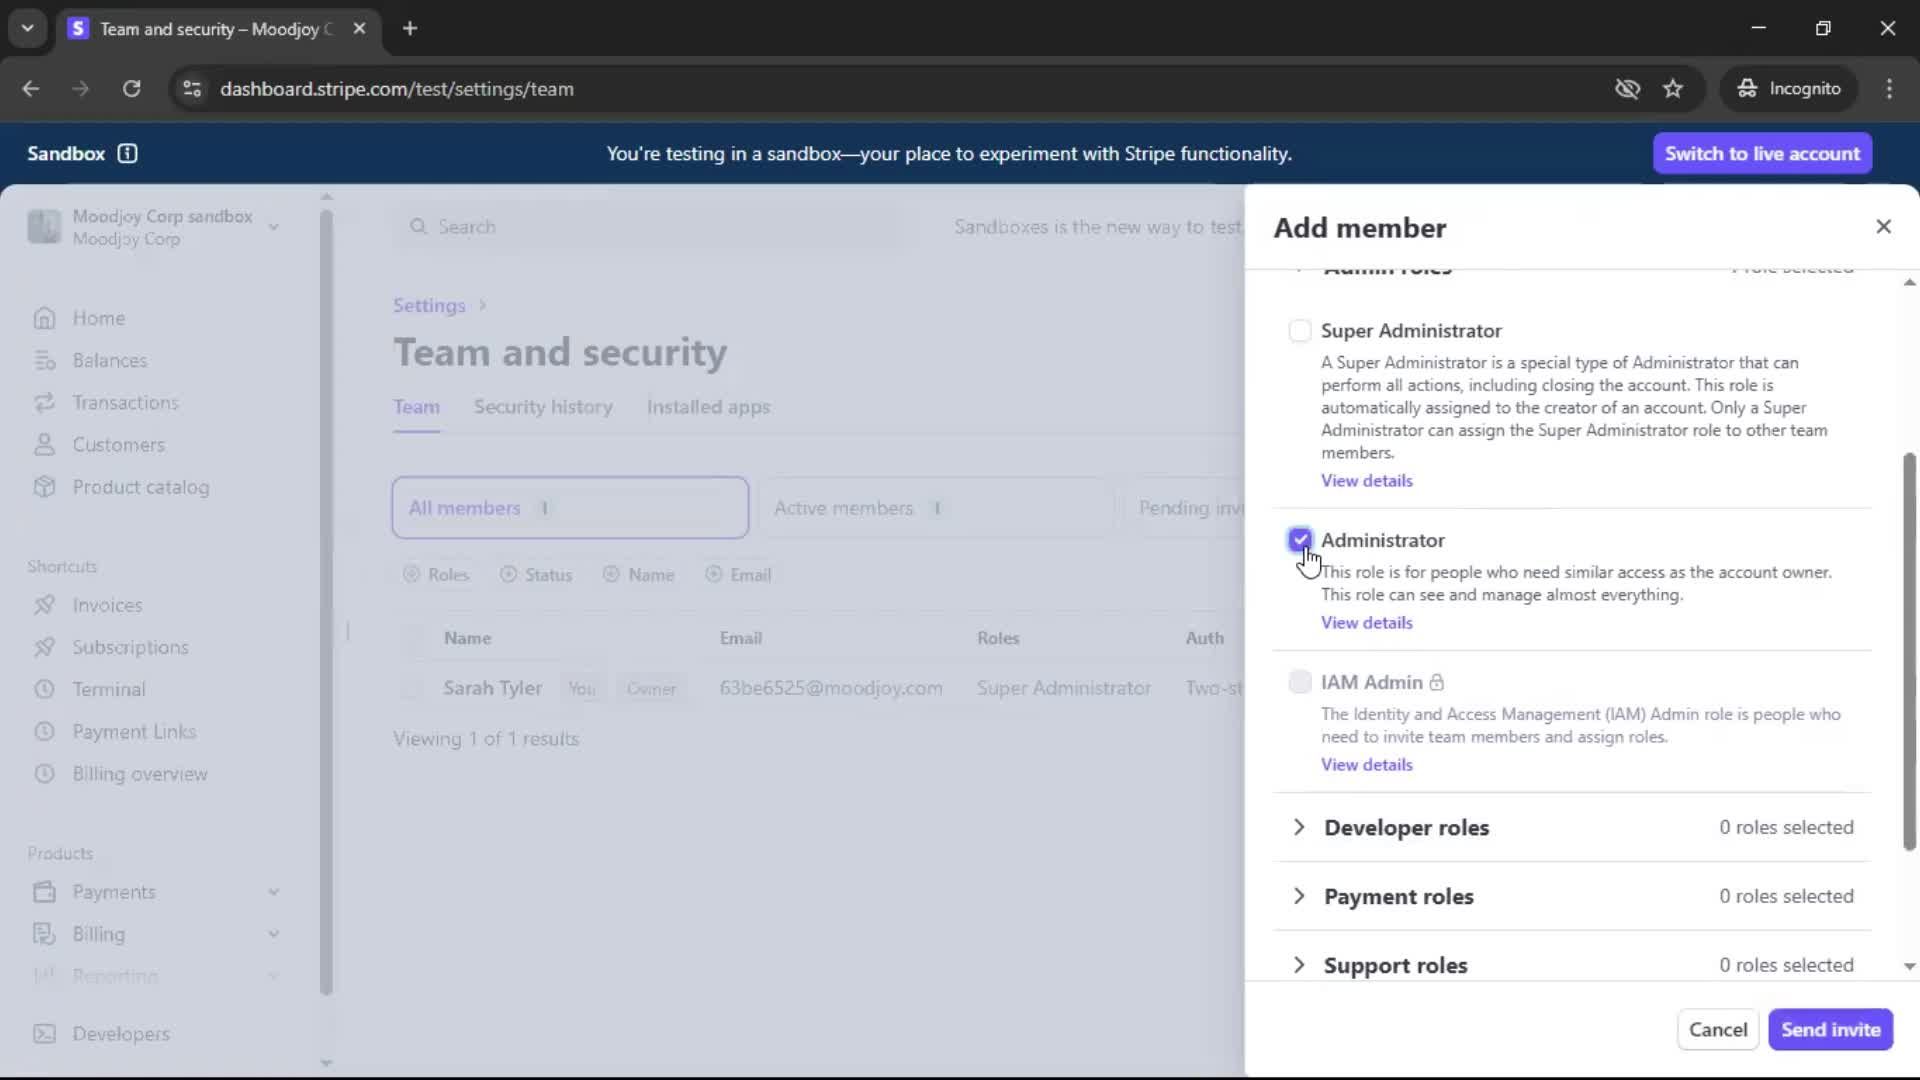Image resolution: width=1920 pixels, height=1080 pixels.
Task: Reload the page
Action: click(x=131, y=89)
